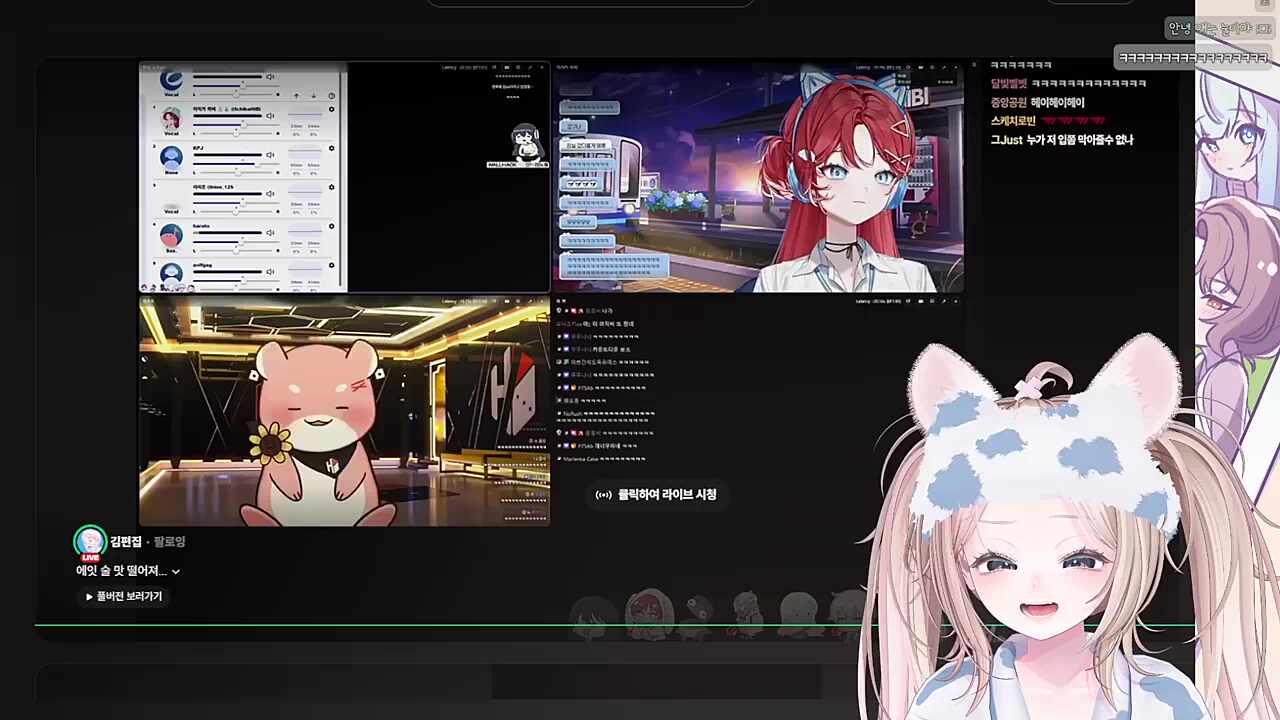
Task: Click the 김편집 streamer name
Action: 126,541
